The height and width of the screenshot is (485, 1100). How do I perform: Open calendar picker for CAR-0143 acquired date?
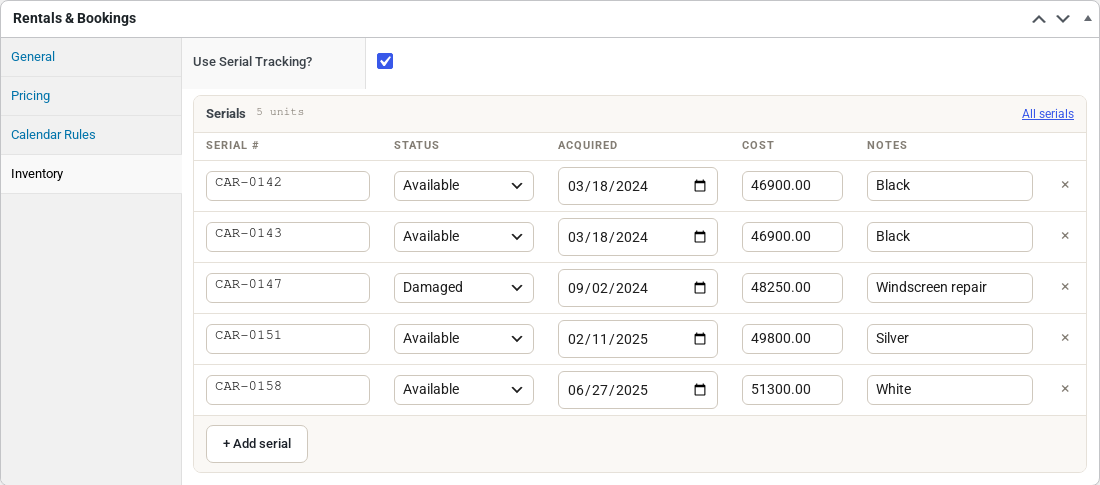click(699, 237)
